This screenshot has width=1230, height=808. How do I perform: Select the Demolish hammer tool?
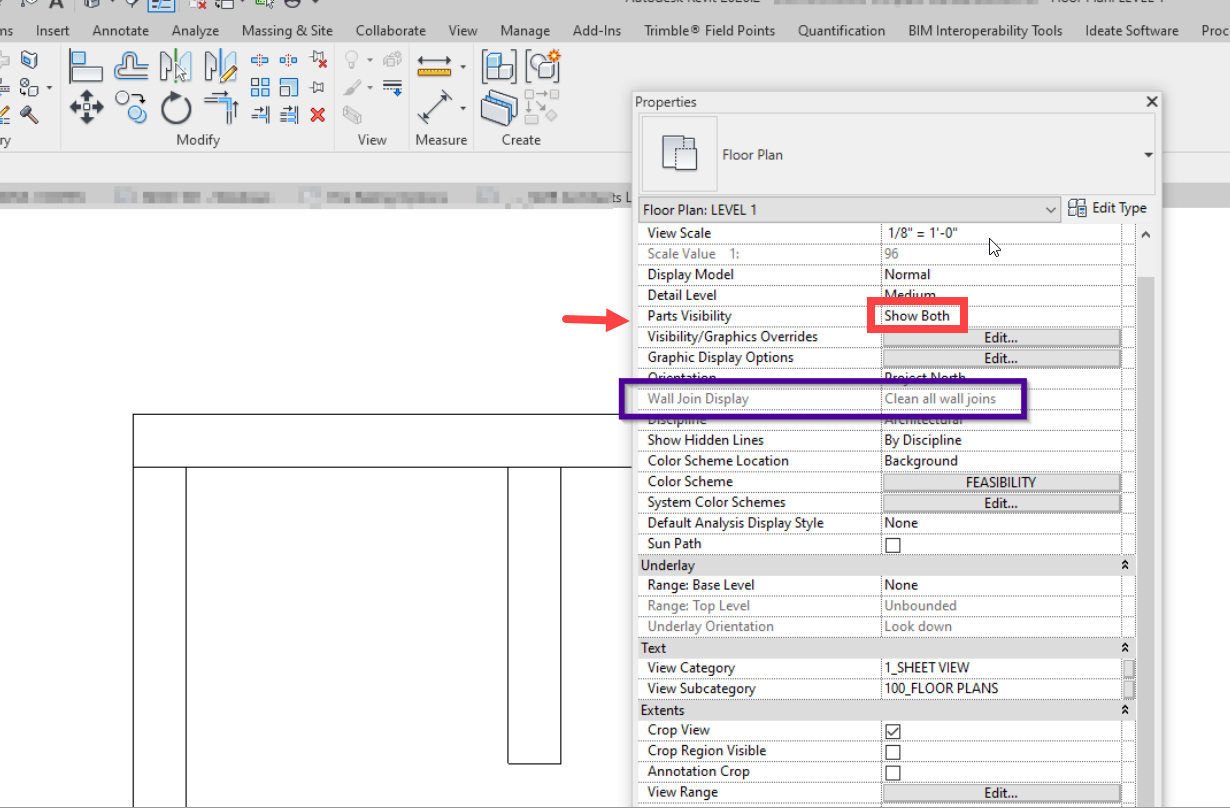29,114
